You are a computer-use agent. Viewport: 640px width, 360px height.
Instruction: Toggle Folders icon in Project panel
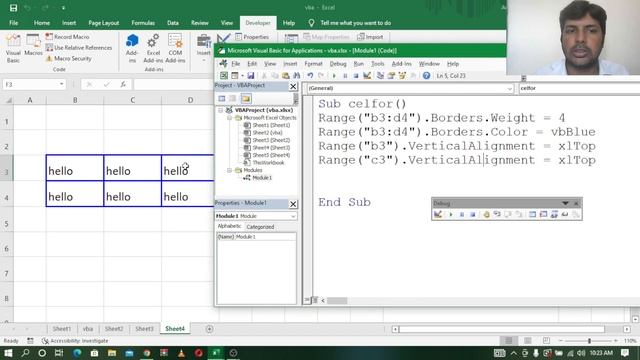point(246,98)
